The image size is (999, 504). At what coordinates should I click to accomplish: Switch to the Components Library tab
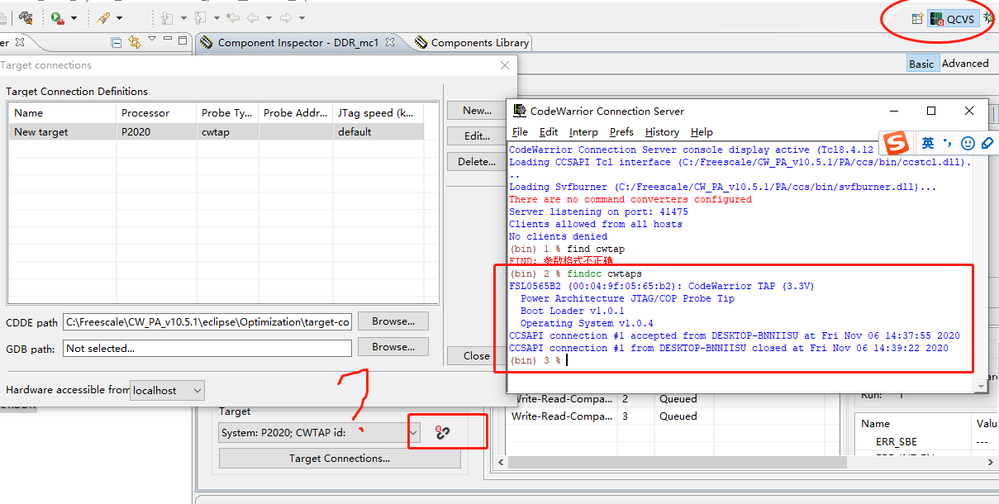click(x=471, y=43)
